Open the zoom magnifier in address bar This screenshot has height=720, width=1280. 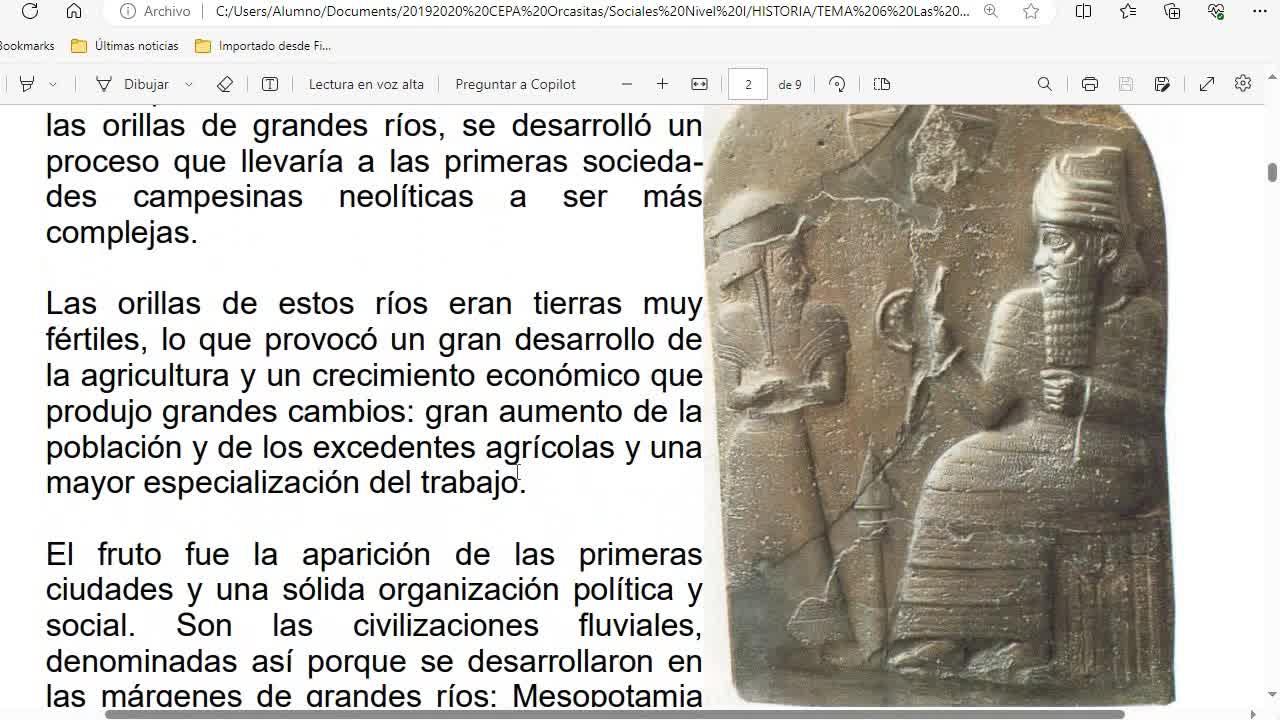[x=990, y=11]
